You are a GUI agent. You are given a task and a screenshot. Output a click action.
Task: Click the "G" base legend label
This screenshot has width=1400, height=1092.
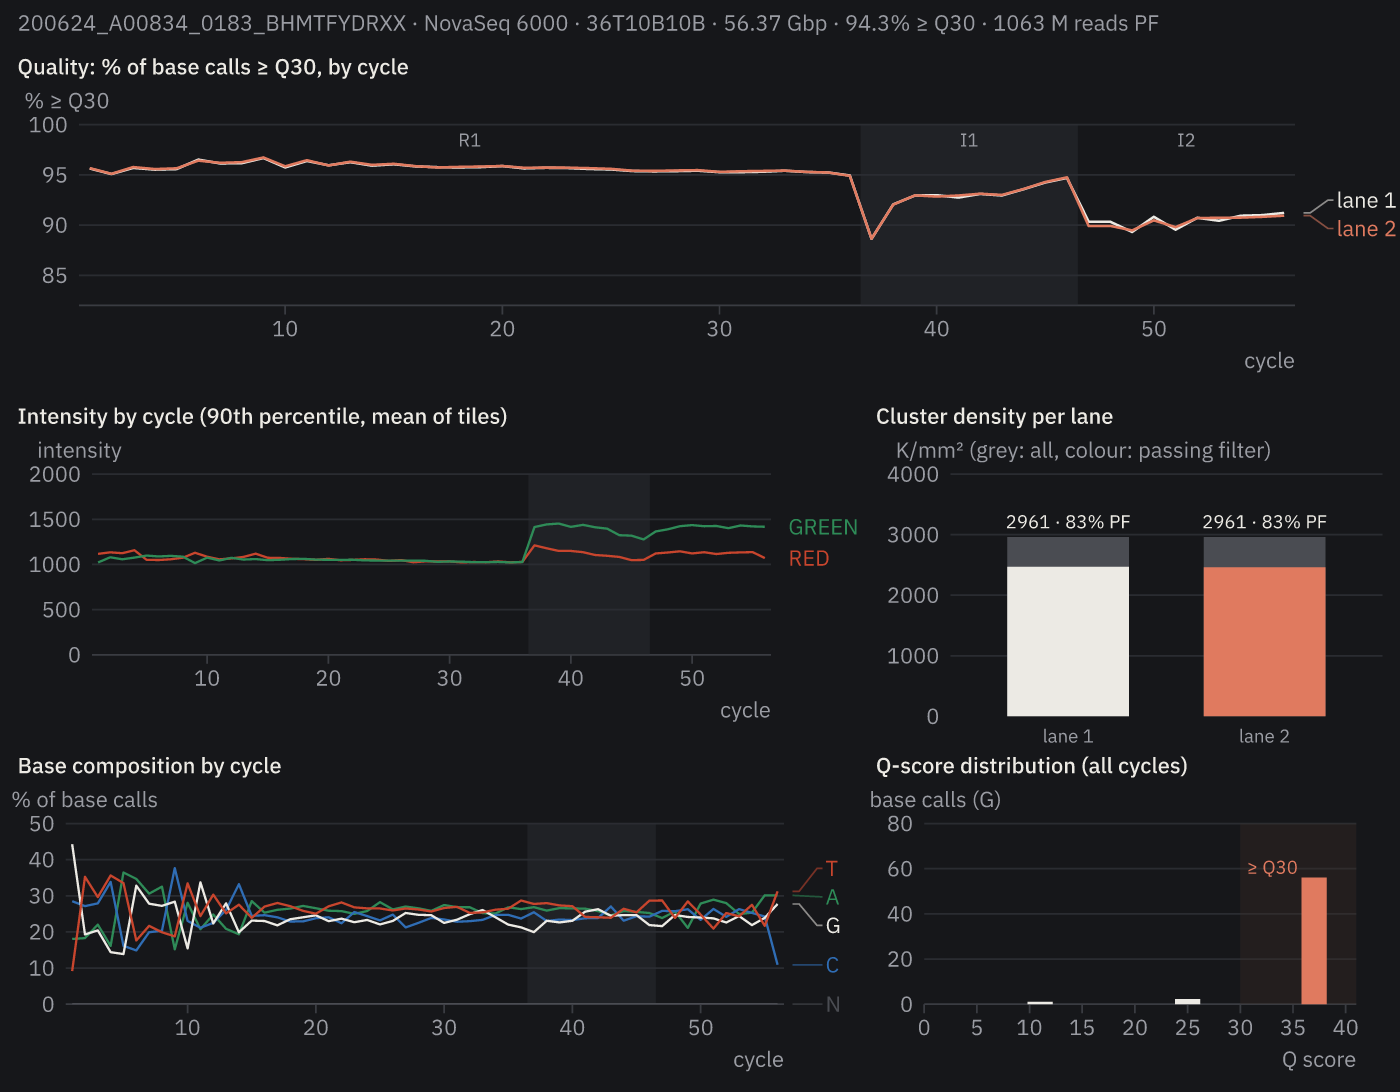832,926
